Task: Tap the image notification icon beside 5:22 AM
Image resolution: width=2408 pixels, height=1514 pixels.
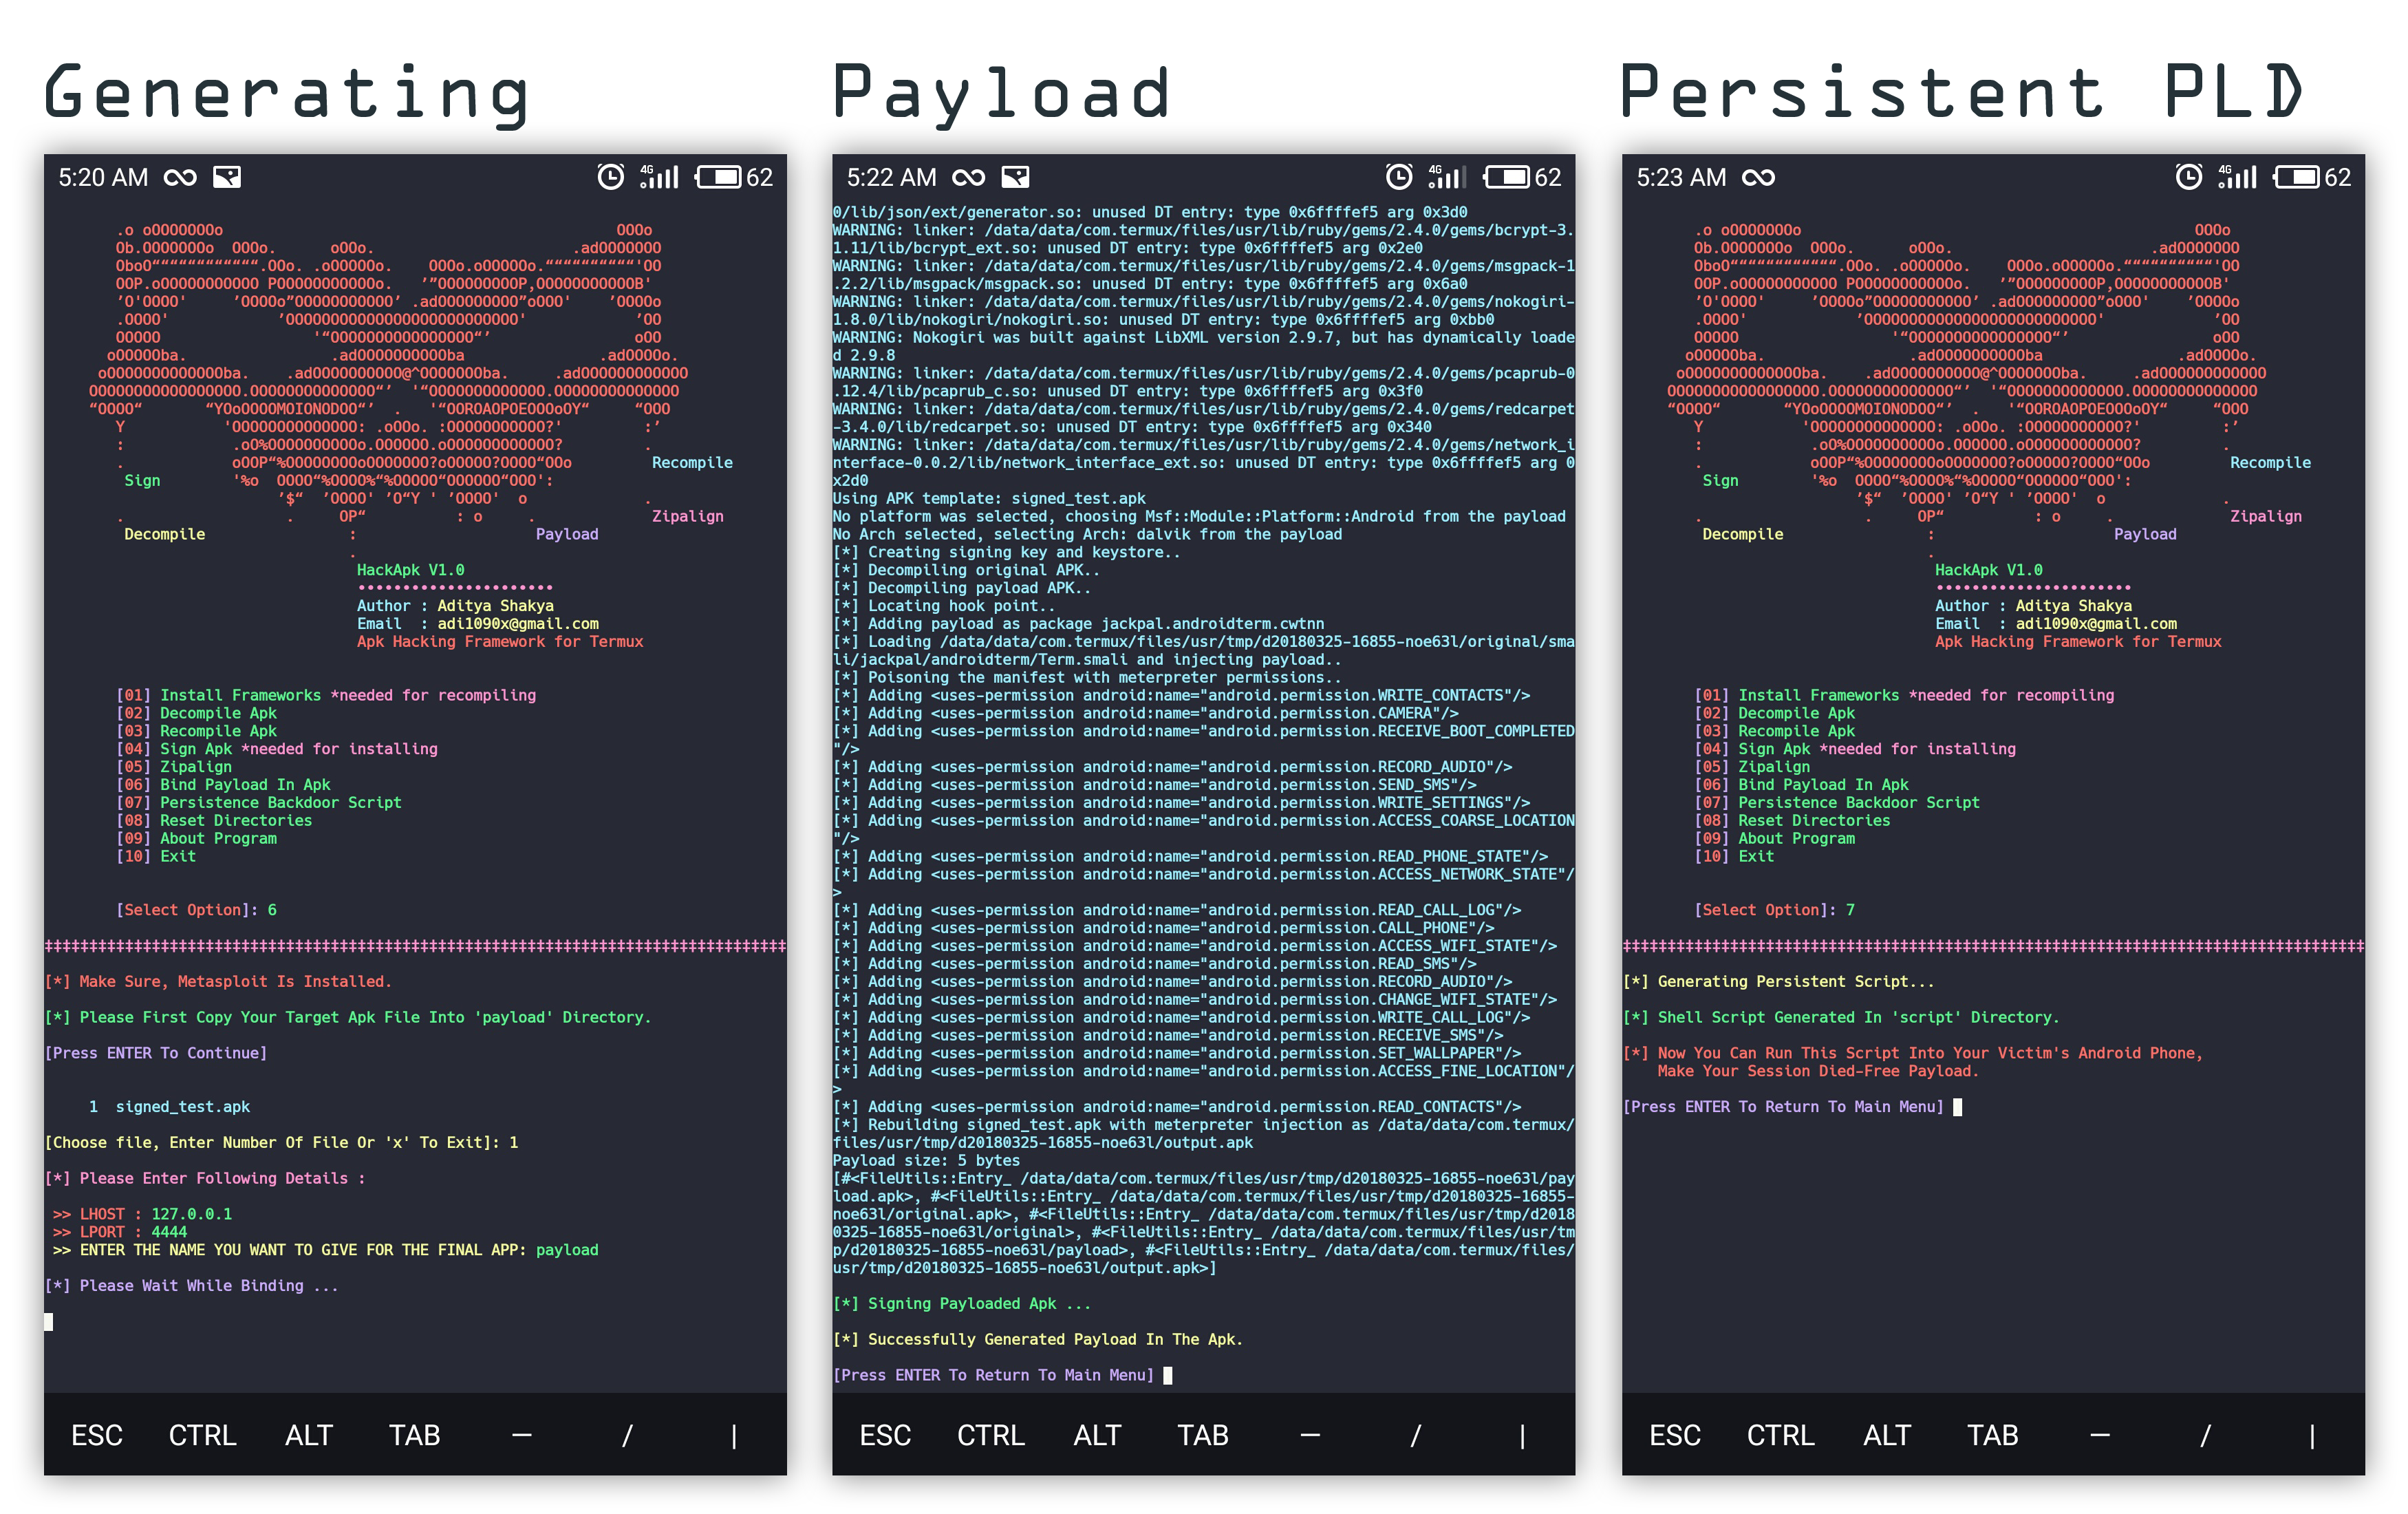Action: [1015, 178]
